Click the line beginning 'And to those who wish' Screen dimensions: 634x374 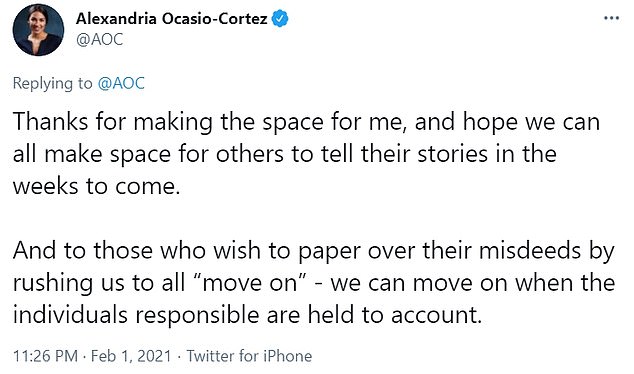[313, 251]
